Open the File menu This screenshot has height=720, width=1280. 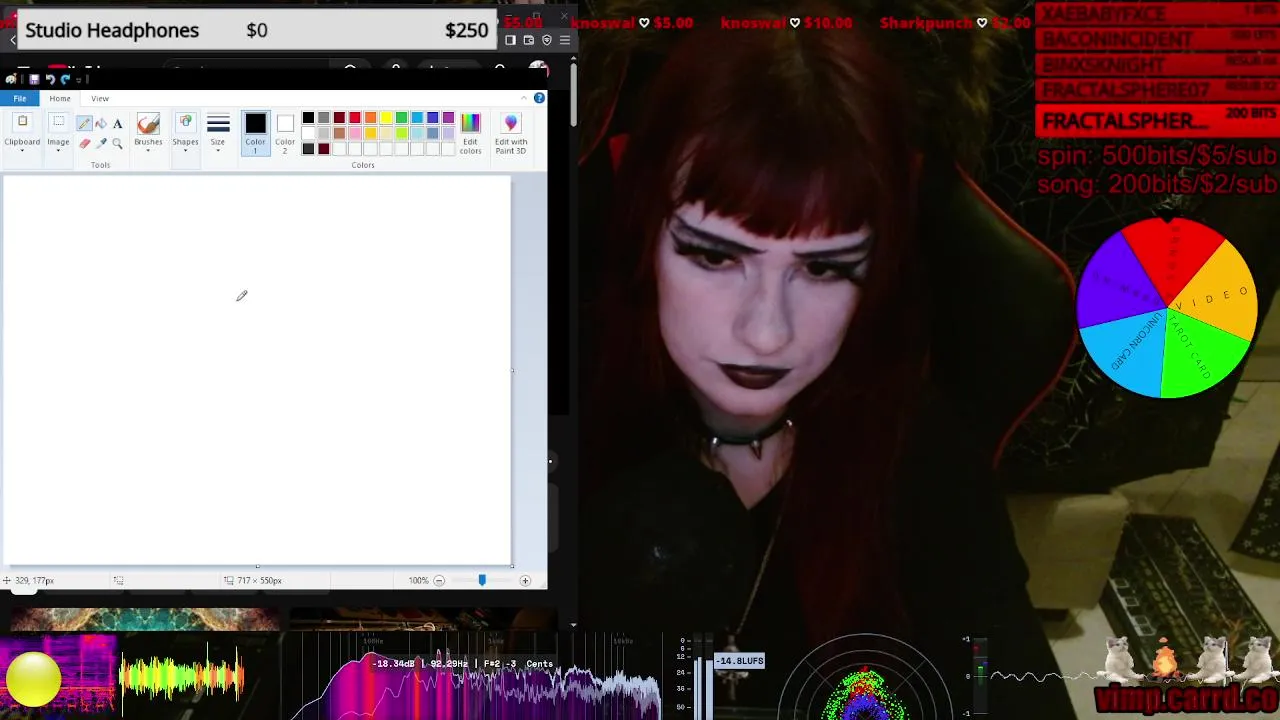pos(20,98)
